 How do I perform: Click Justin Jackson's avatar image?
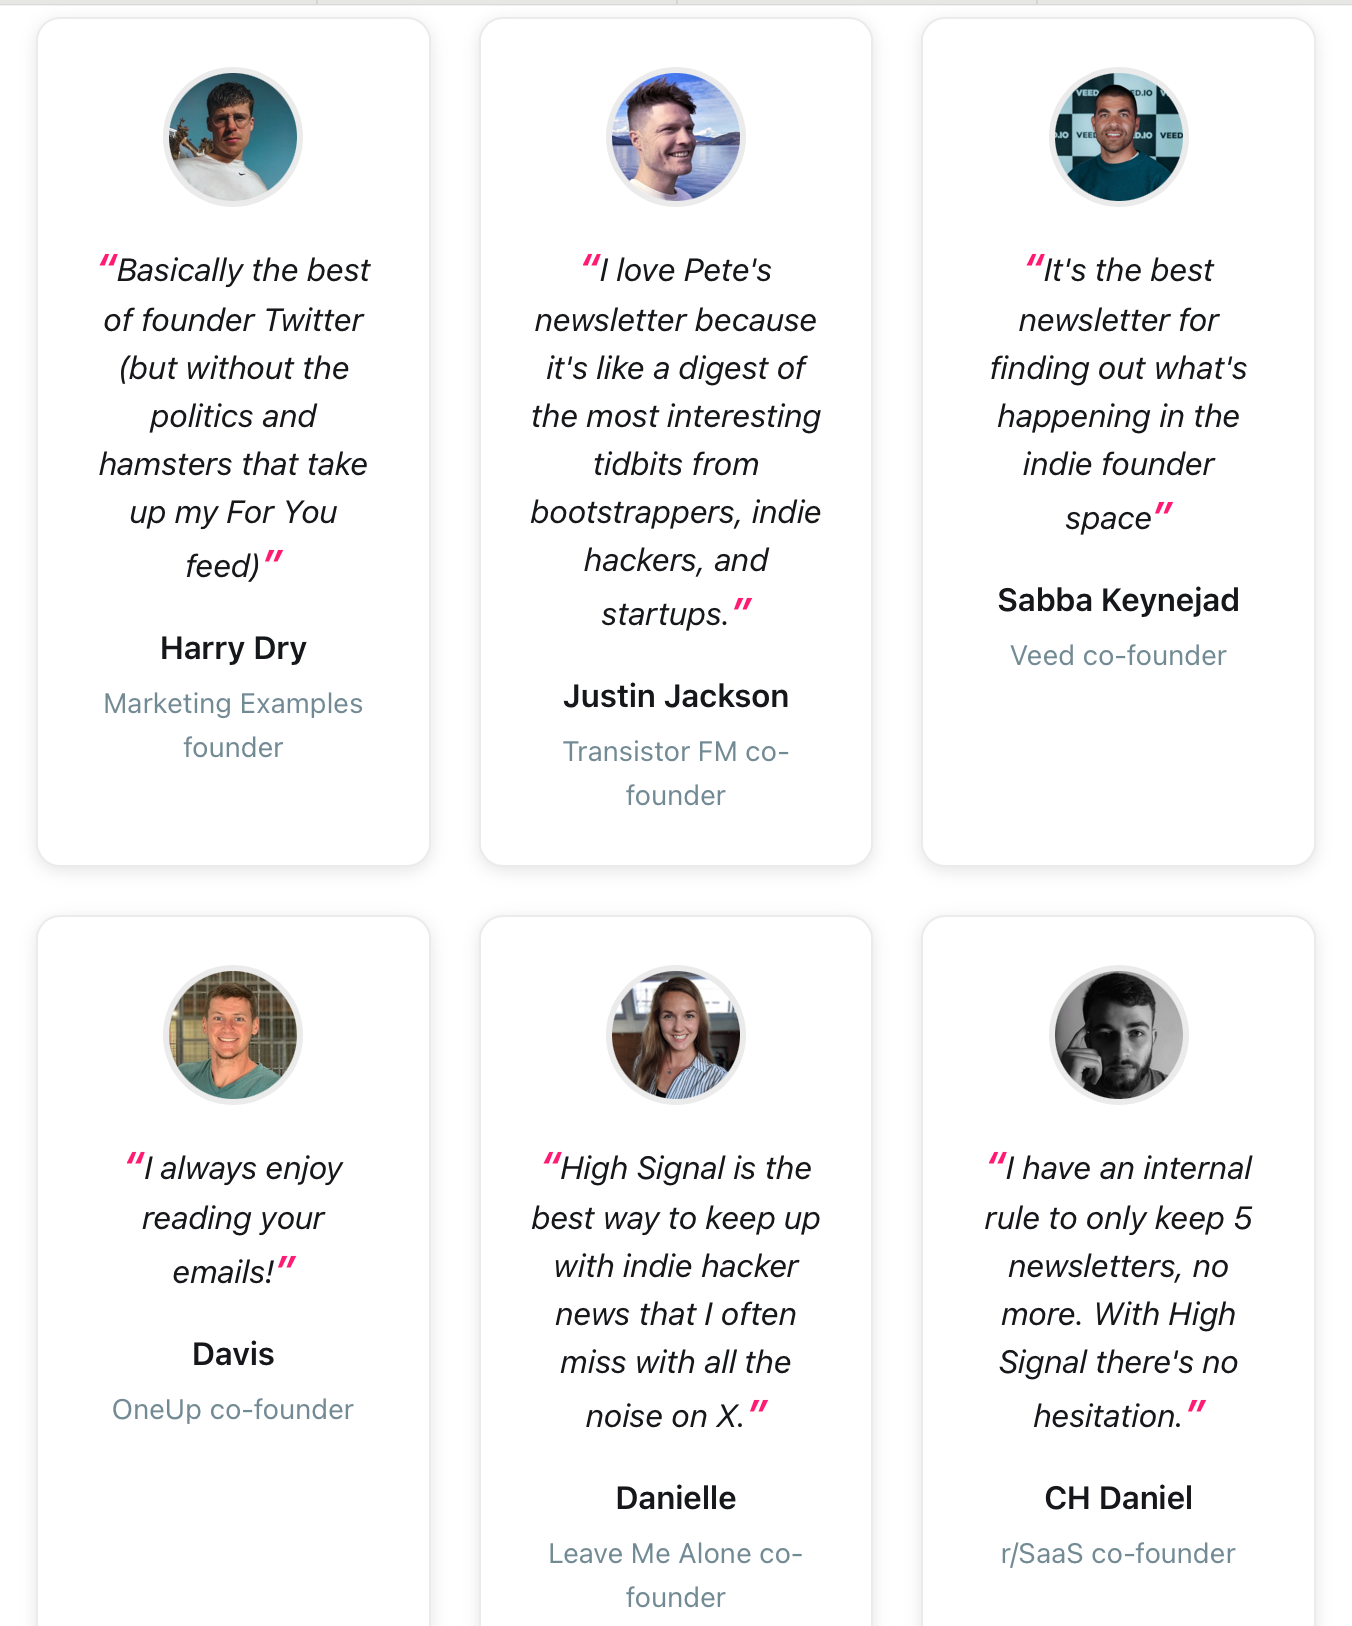click(x=676, y=137)
